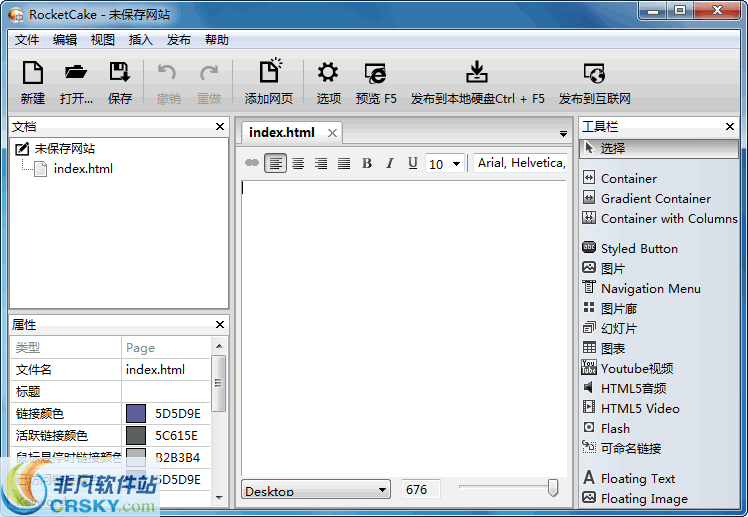Choose the 可命名链接 anchor tool
This screenshot has width=748, height=517.
click(622, 449)
